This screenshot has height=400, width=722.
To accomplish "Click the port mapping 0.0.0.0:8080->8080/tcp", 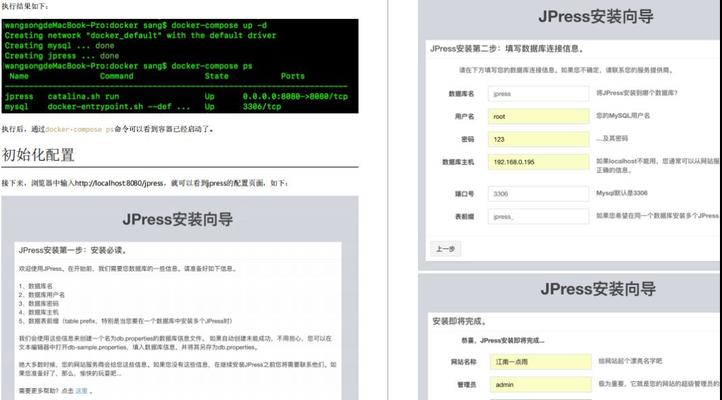I will coord(295,96).
